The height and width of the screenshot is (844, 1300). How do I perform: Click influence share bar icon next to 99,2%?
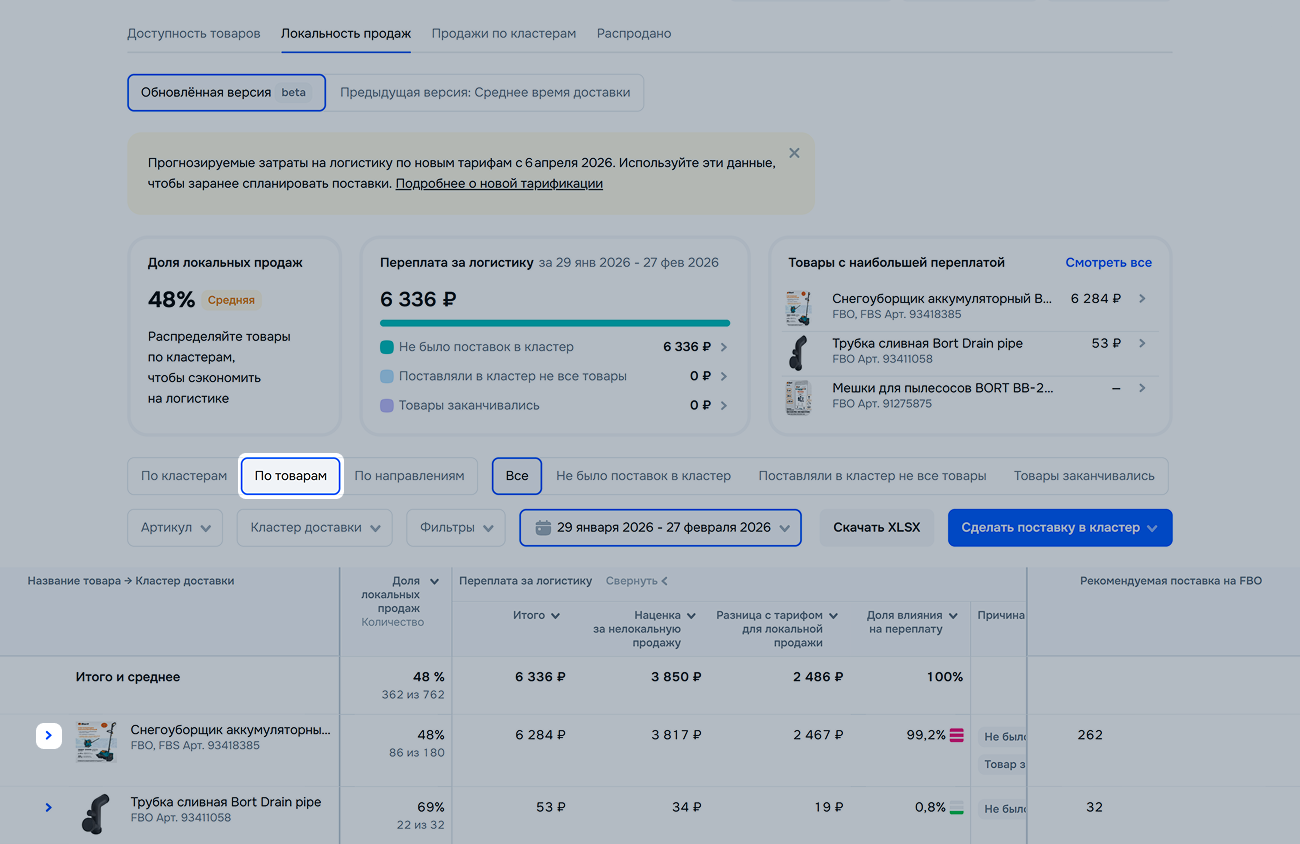[957, 735]
